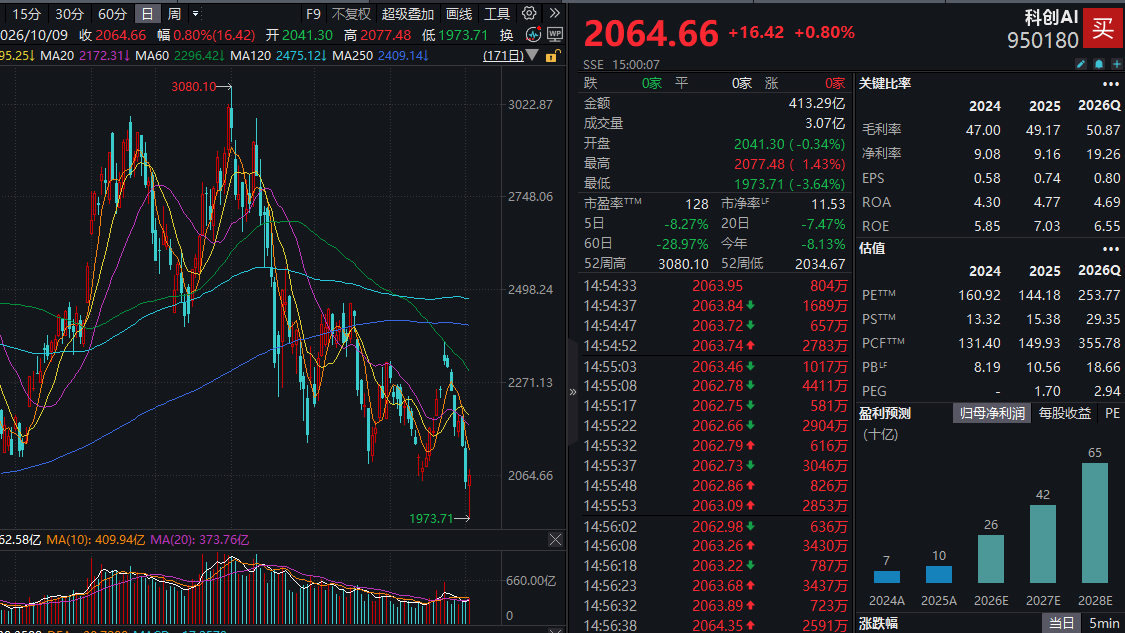Image resolution: width=1125 pixels, height=633 pixels.
Task: Open the 171日 range dropdown triangle
Action: click(532, 55)
